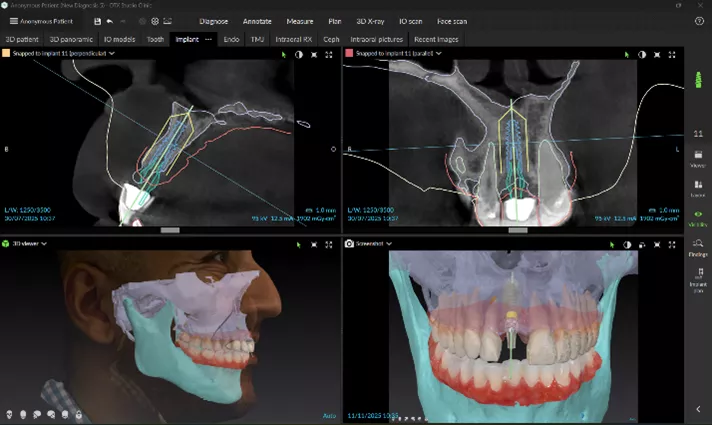Open the 3D viewer pane dropdown
The width and height of the screenshot is (712, 425).
pyautogui.click(x=45, y=243)
